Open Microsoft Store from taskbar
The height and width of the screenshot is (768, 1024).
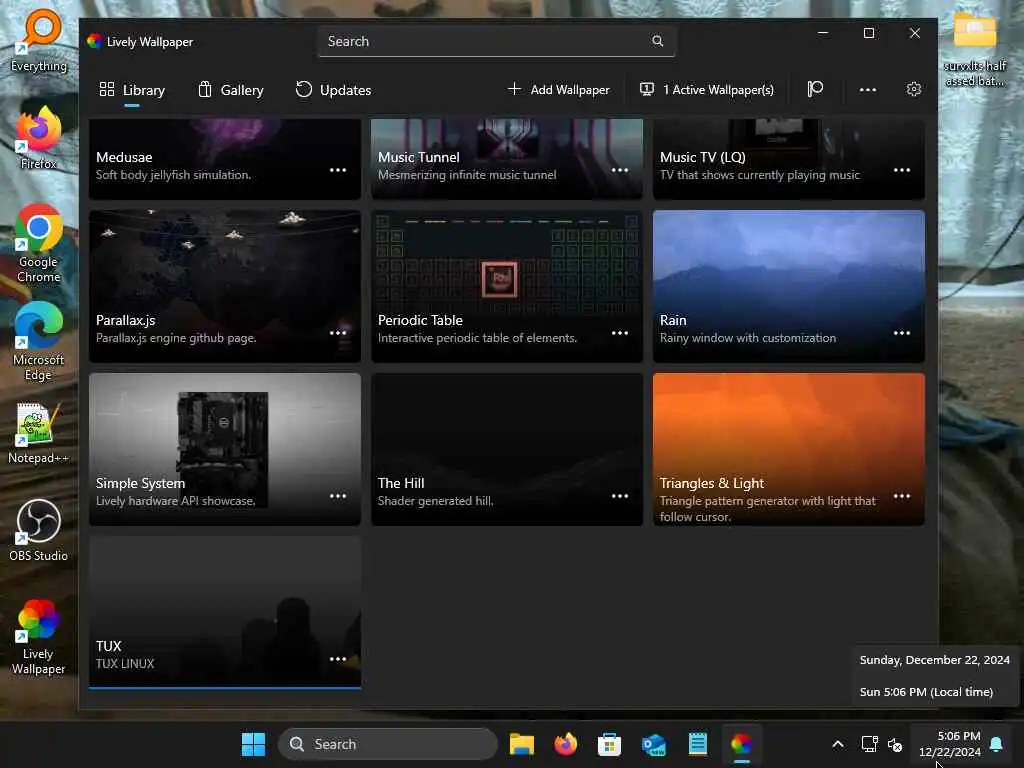click(x=609, y=744)
